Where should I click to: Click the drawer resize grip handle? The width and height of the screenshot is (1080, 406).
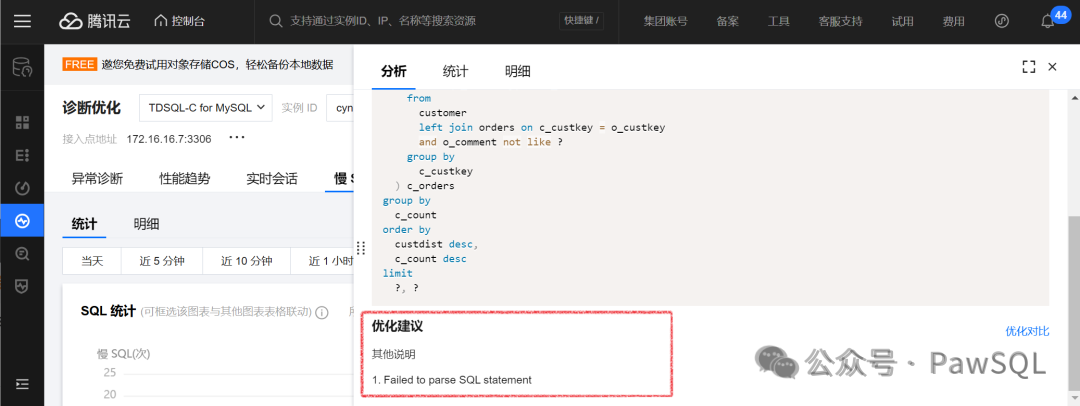point(360,248)
